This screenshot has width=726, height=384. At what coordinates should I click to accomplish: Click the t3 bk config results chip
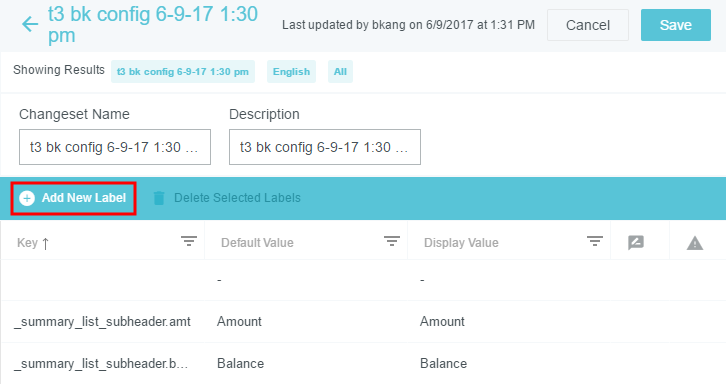pos(183,72)
